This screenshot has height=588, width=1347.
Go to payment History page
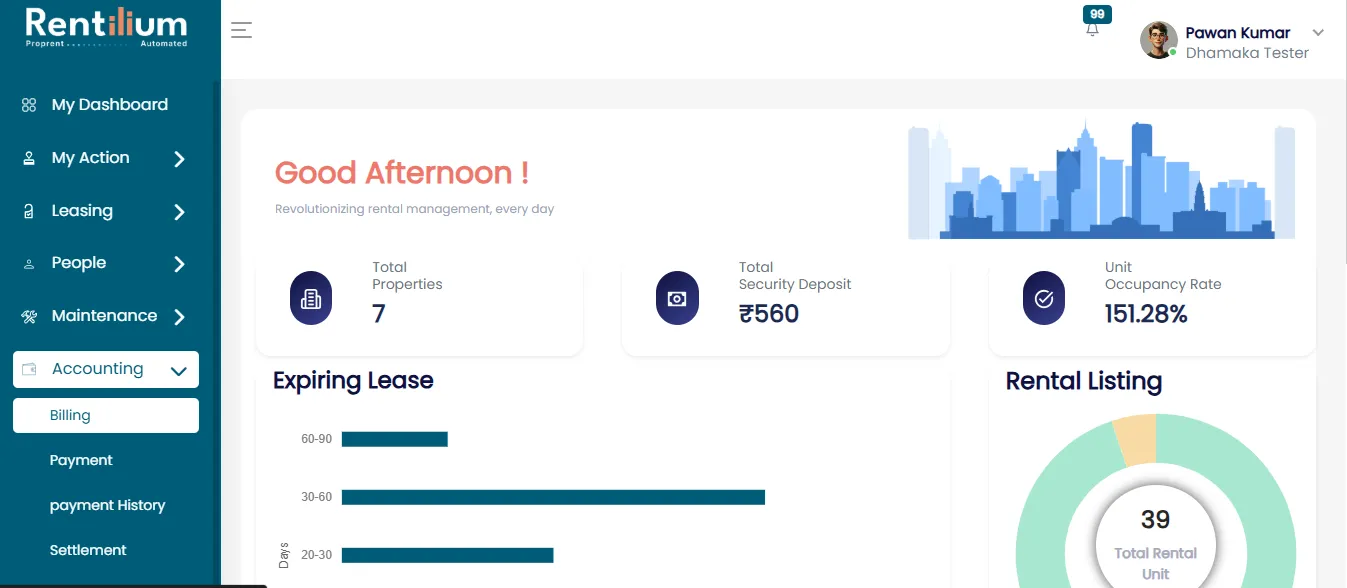[107, 505]
